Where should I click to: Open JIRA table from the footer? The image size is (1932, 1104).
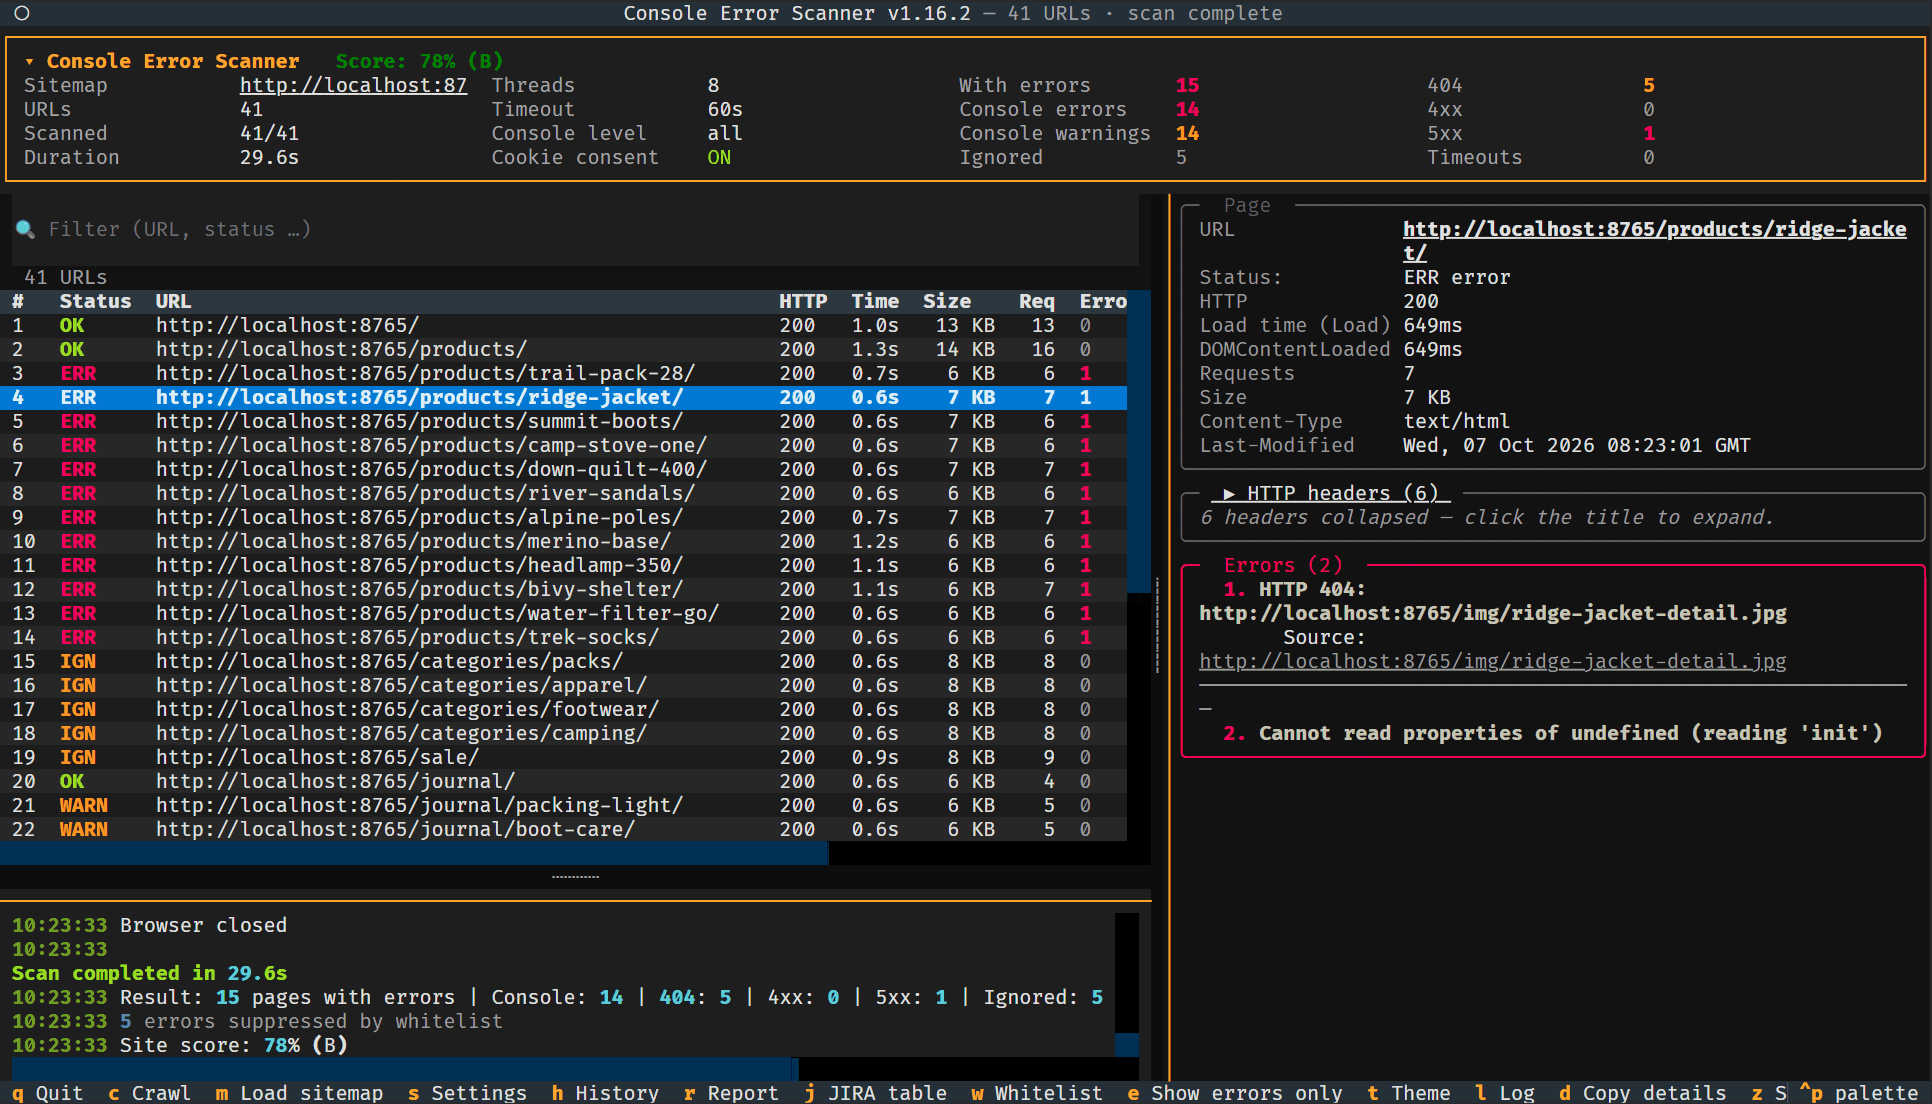[x=876, y=1093]
